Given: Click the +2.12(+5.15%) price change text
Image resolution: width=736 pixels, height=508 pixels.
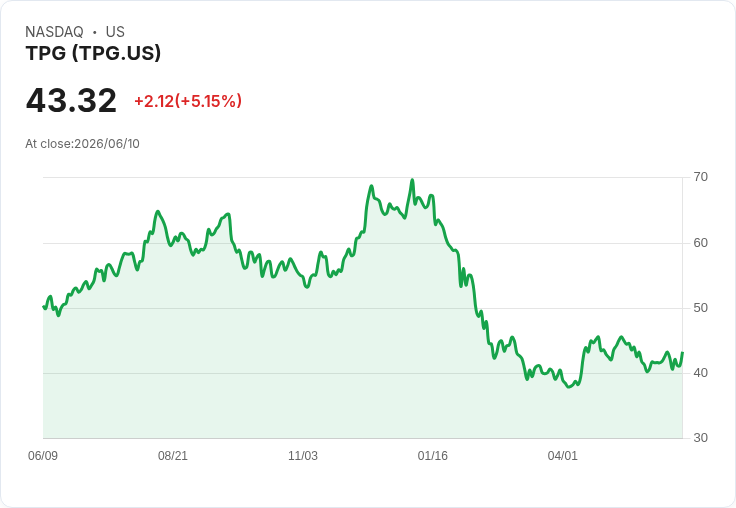Looking at the screenshot, I should pos(188,101).
